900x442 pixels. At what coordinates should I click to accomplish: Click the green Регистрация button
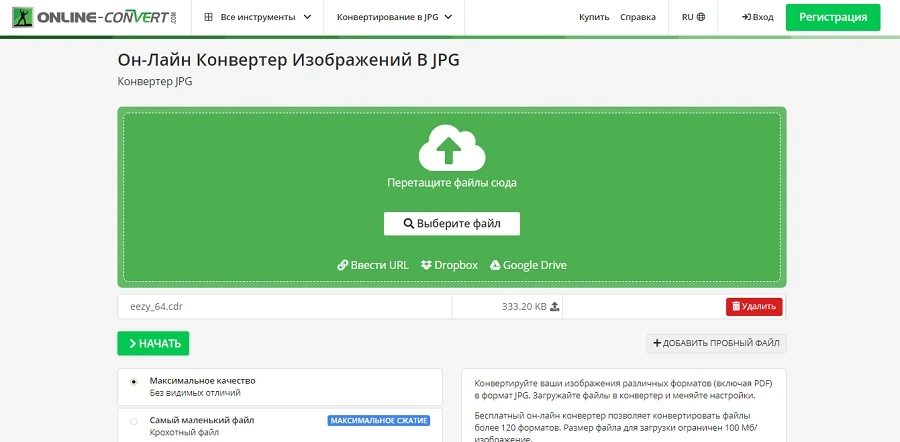pyautogui.click(x=833, y=17)
